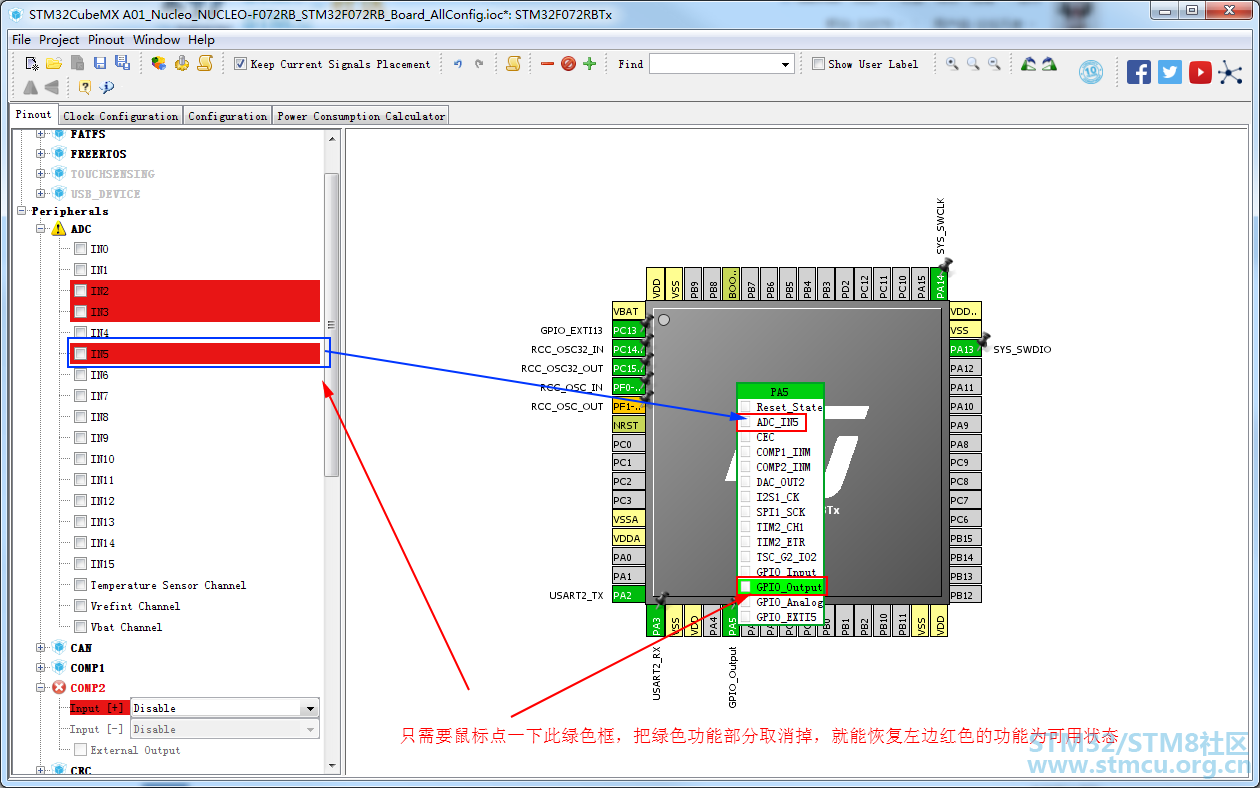This screenshot has height=788, width=1260.
Task: Click the New Project icon
Action: click(31, 63)
